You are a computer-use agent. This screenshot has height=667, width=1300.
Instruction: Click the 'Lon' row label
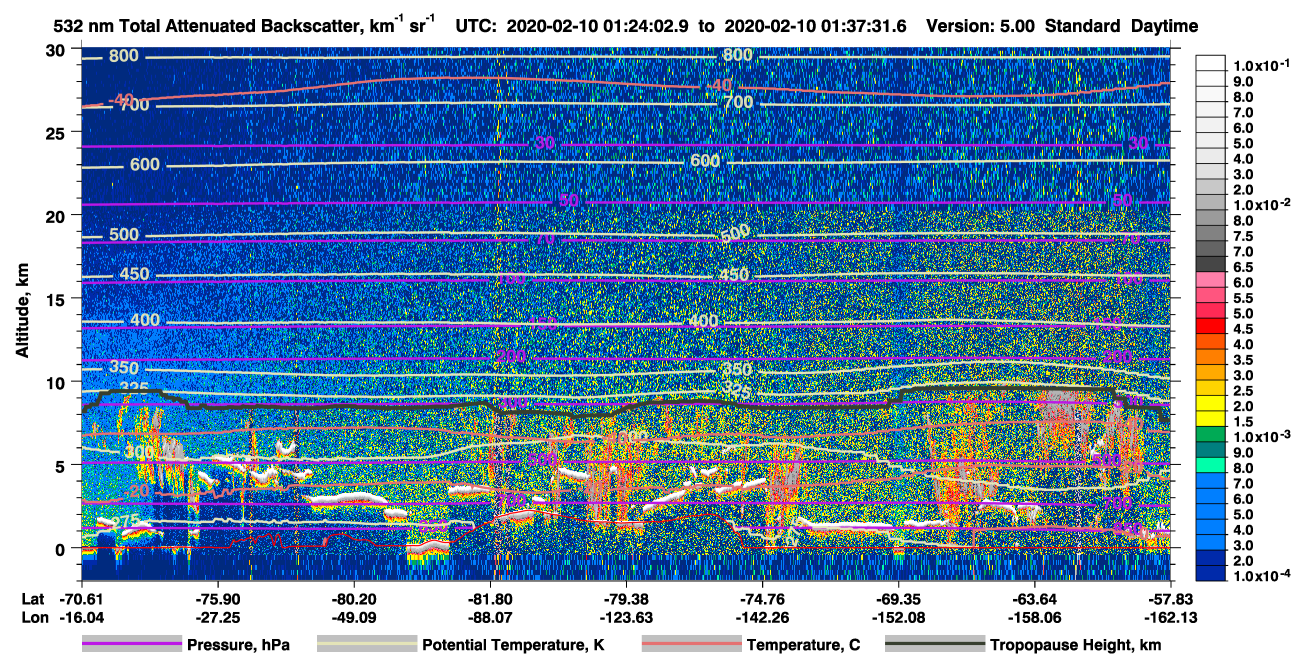pos(33,617)
